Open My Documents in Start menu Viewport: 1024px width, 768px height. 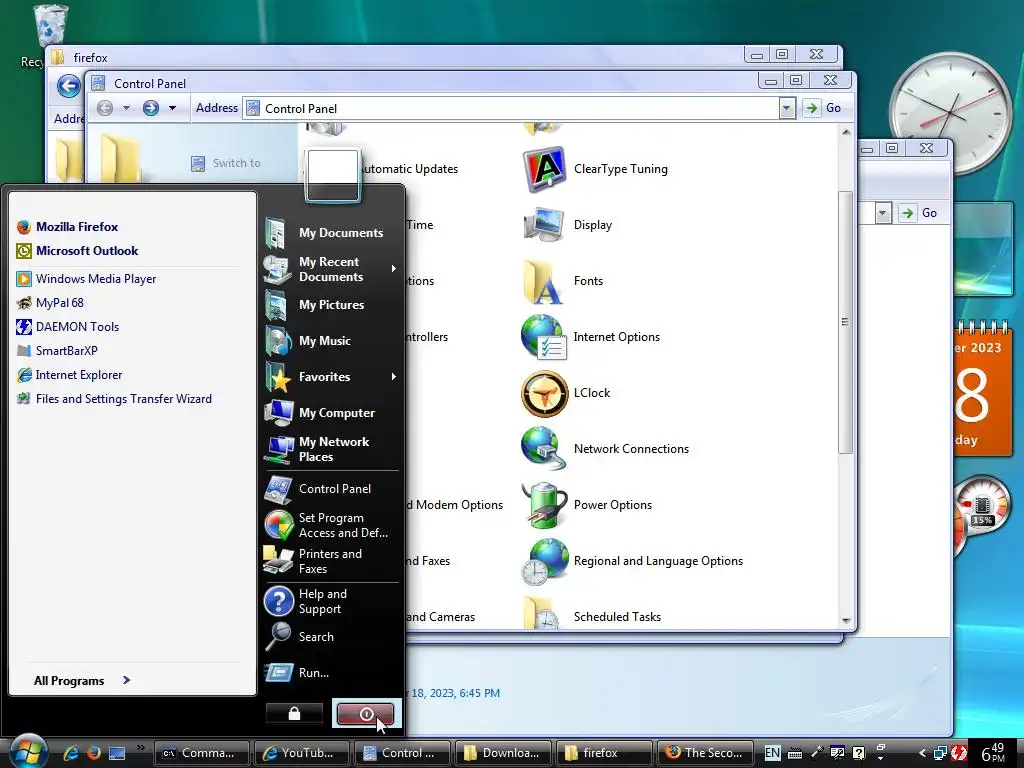point(330,232)
